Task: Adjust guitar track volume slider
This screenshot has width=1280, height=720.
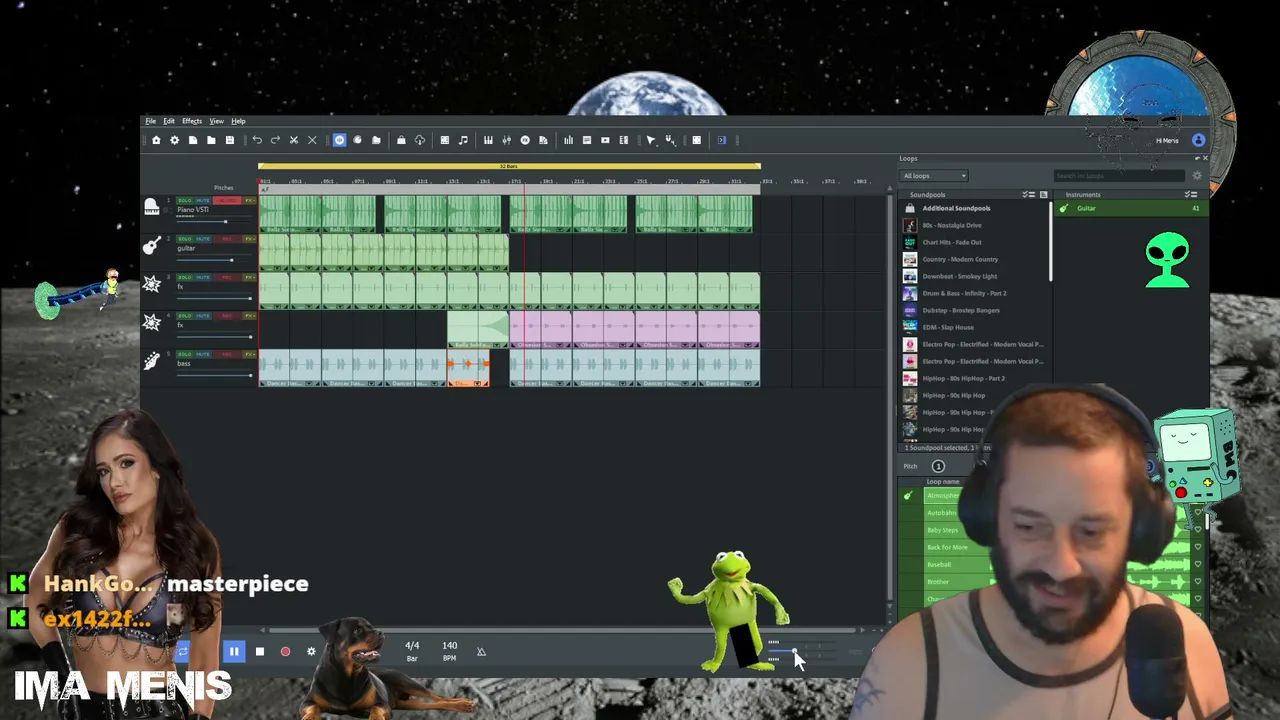Action: click(x=215, y=260)
